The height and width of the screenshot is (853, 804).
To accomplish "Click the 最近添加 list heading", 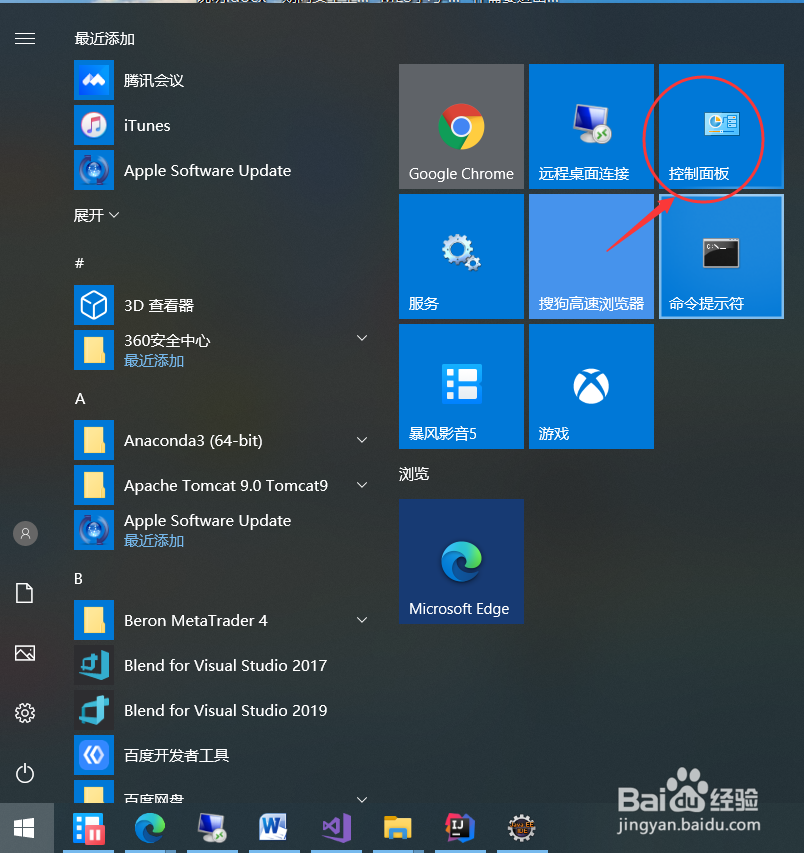I will point(104,39).
